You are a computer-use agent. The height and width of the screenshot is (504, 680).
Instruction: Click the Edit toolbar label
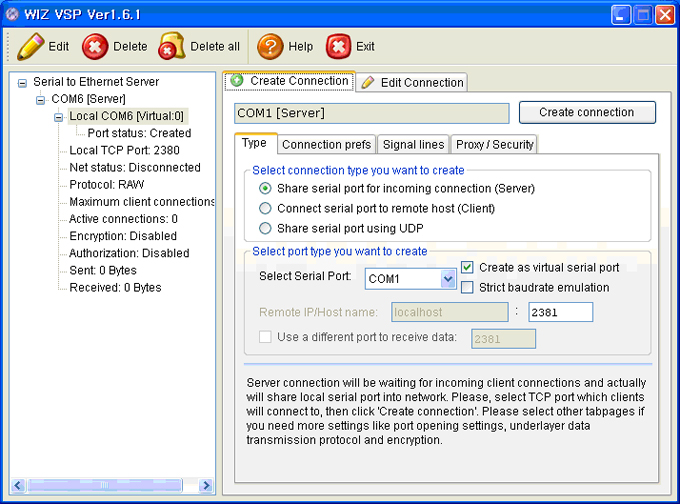click(59, 46)
